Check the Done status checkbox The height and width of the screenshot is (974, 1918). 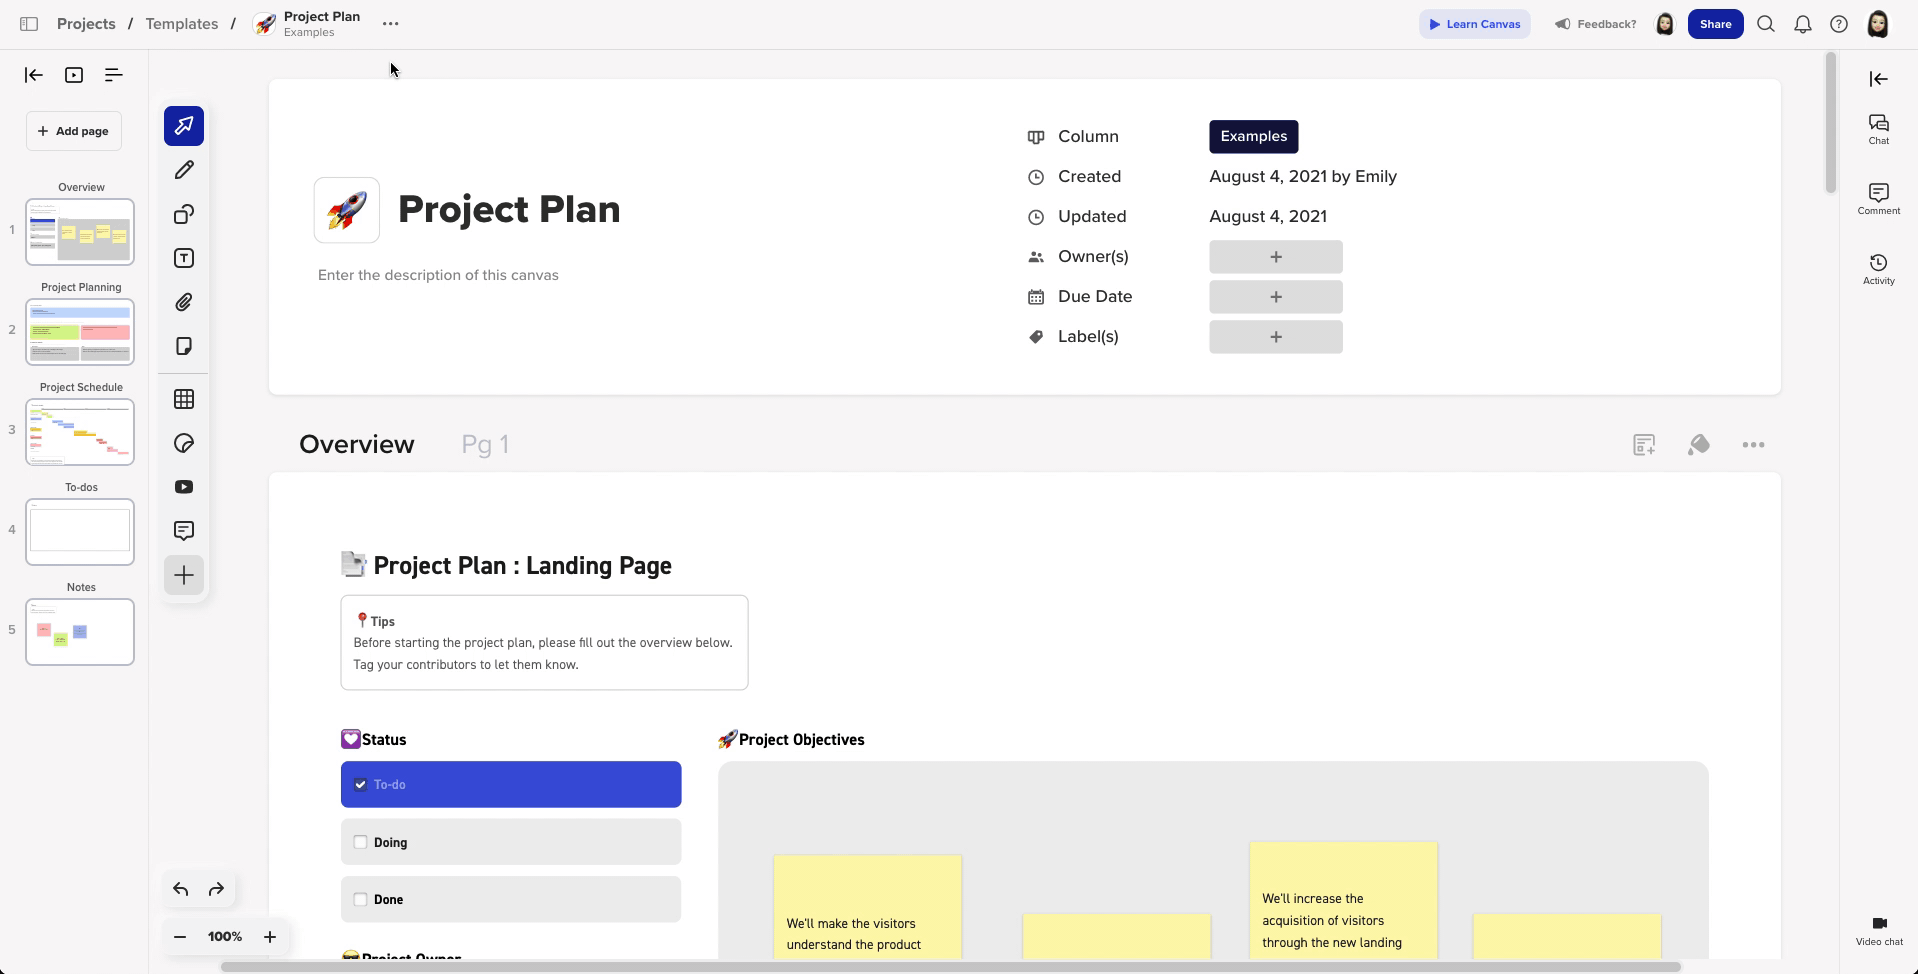[x=361, y=899]
